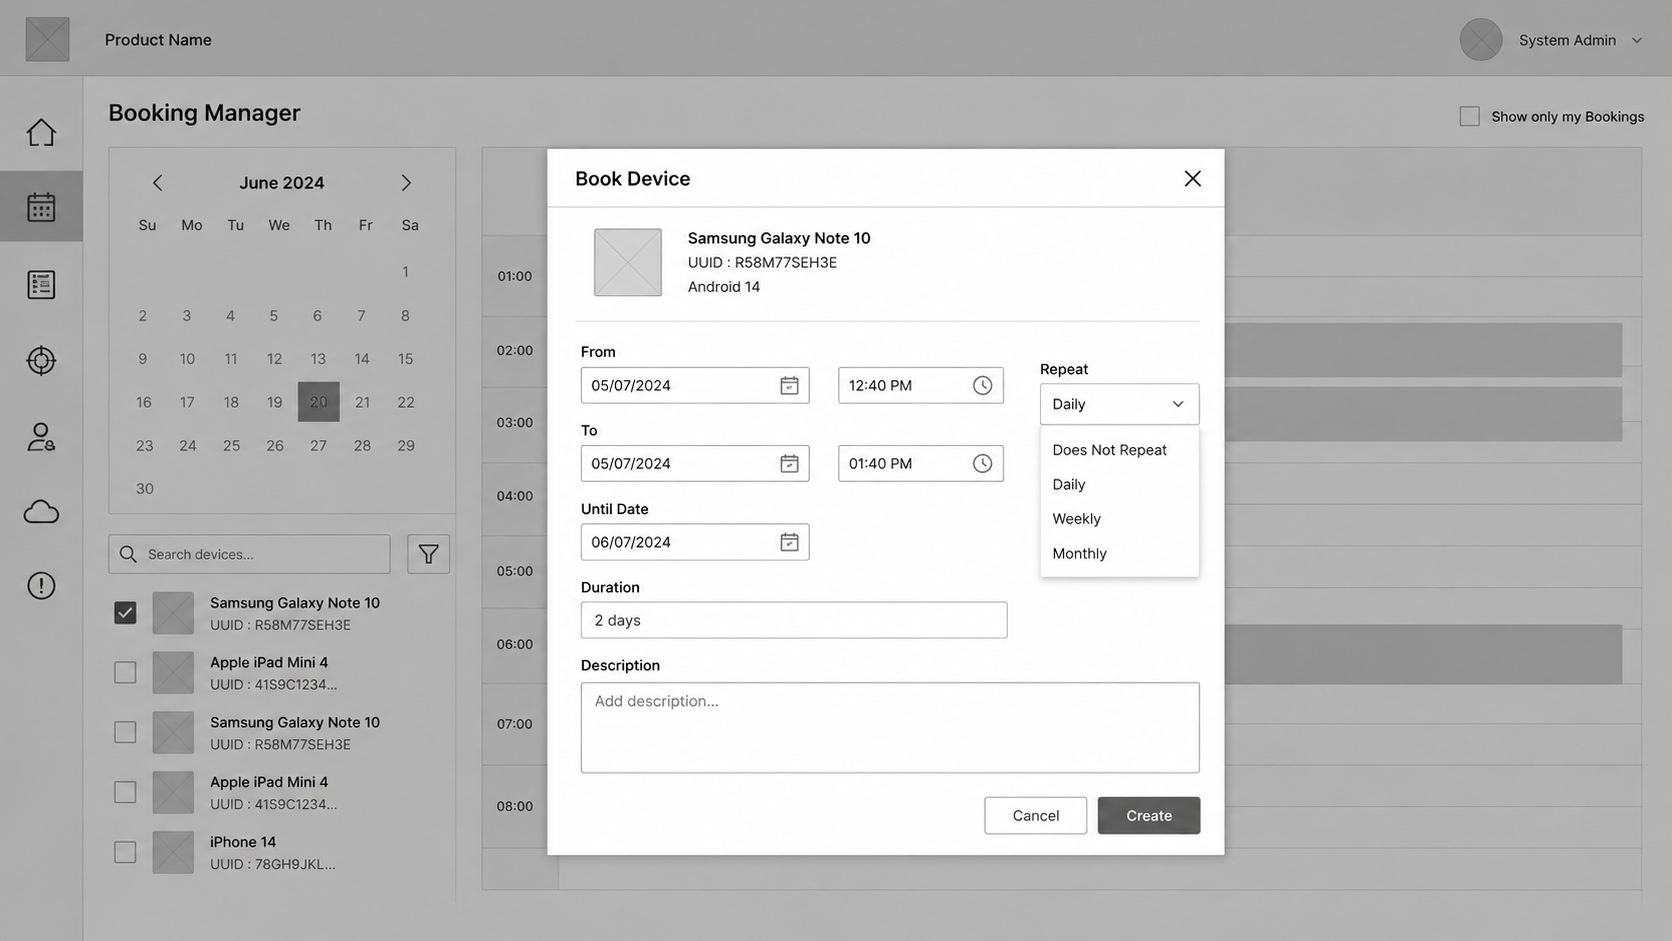Go to next month in calendar

(x=406, y=182)
